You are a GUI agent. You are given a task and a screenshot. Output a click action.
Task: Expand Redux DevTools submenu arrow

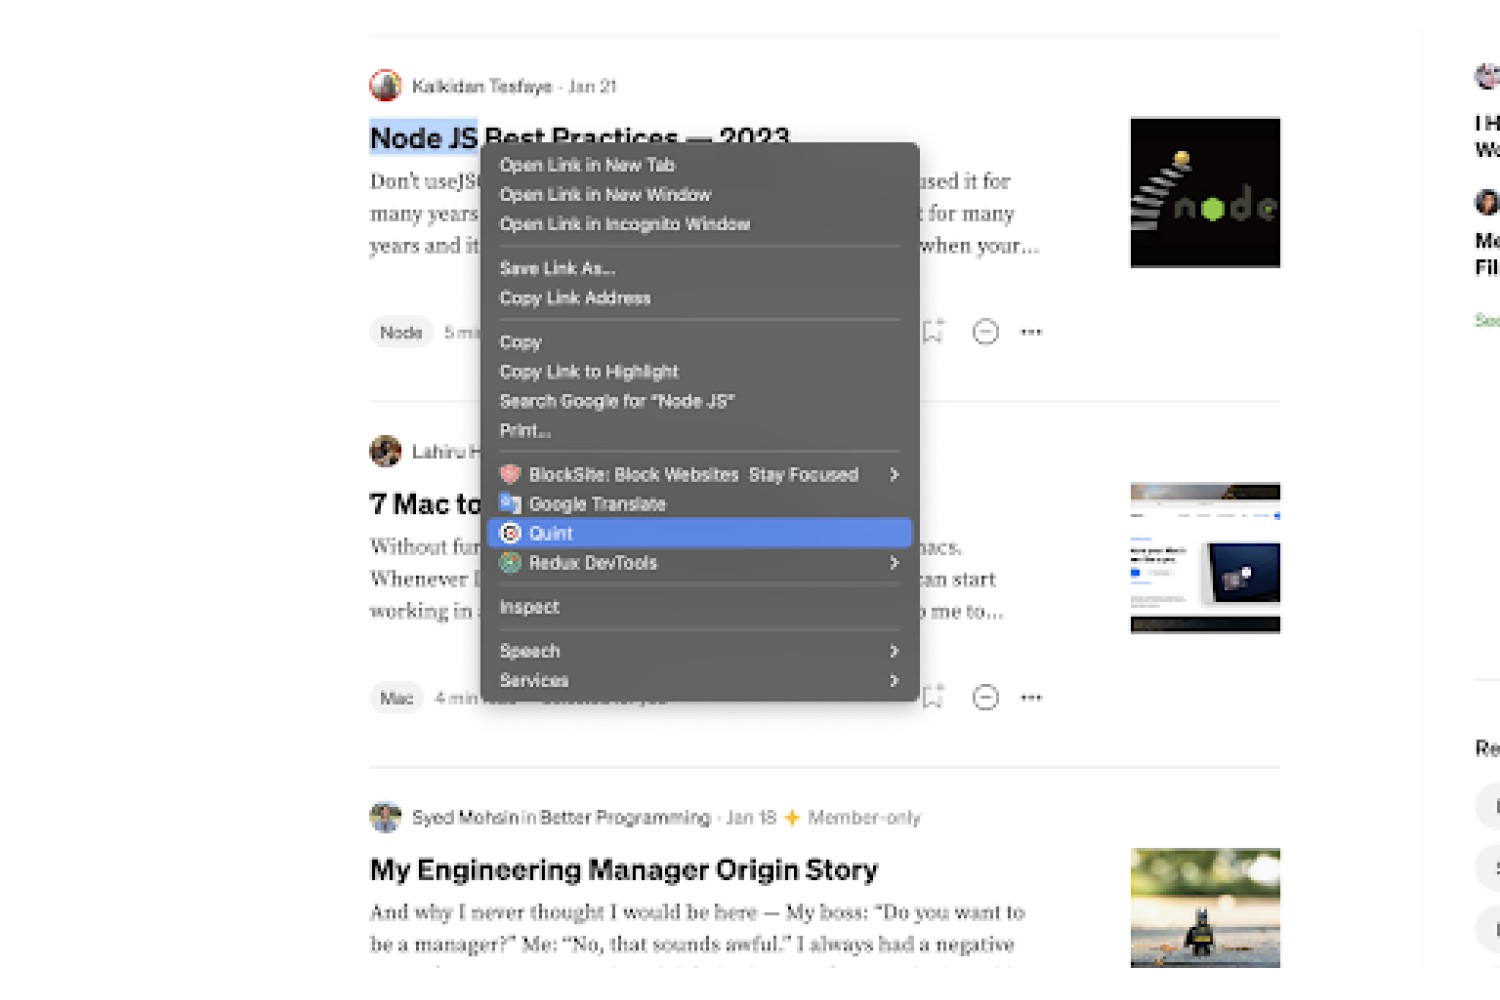894,563
